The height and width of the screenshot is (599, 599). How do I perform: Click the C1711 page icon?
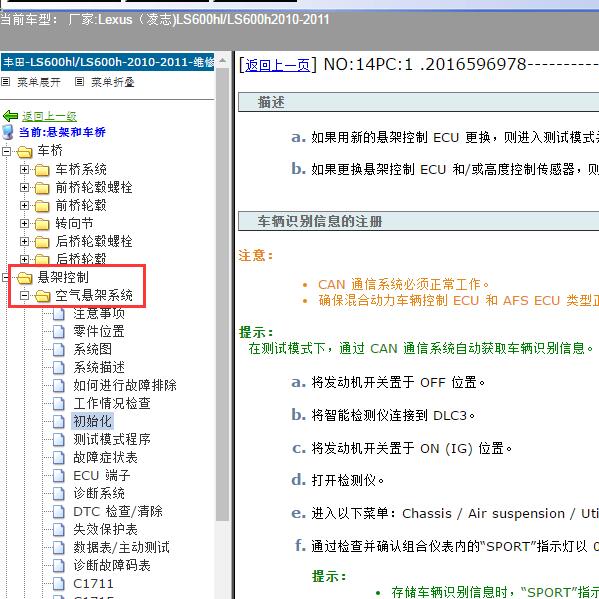point(58,583)
